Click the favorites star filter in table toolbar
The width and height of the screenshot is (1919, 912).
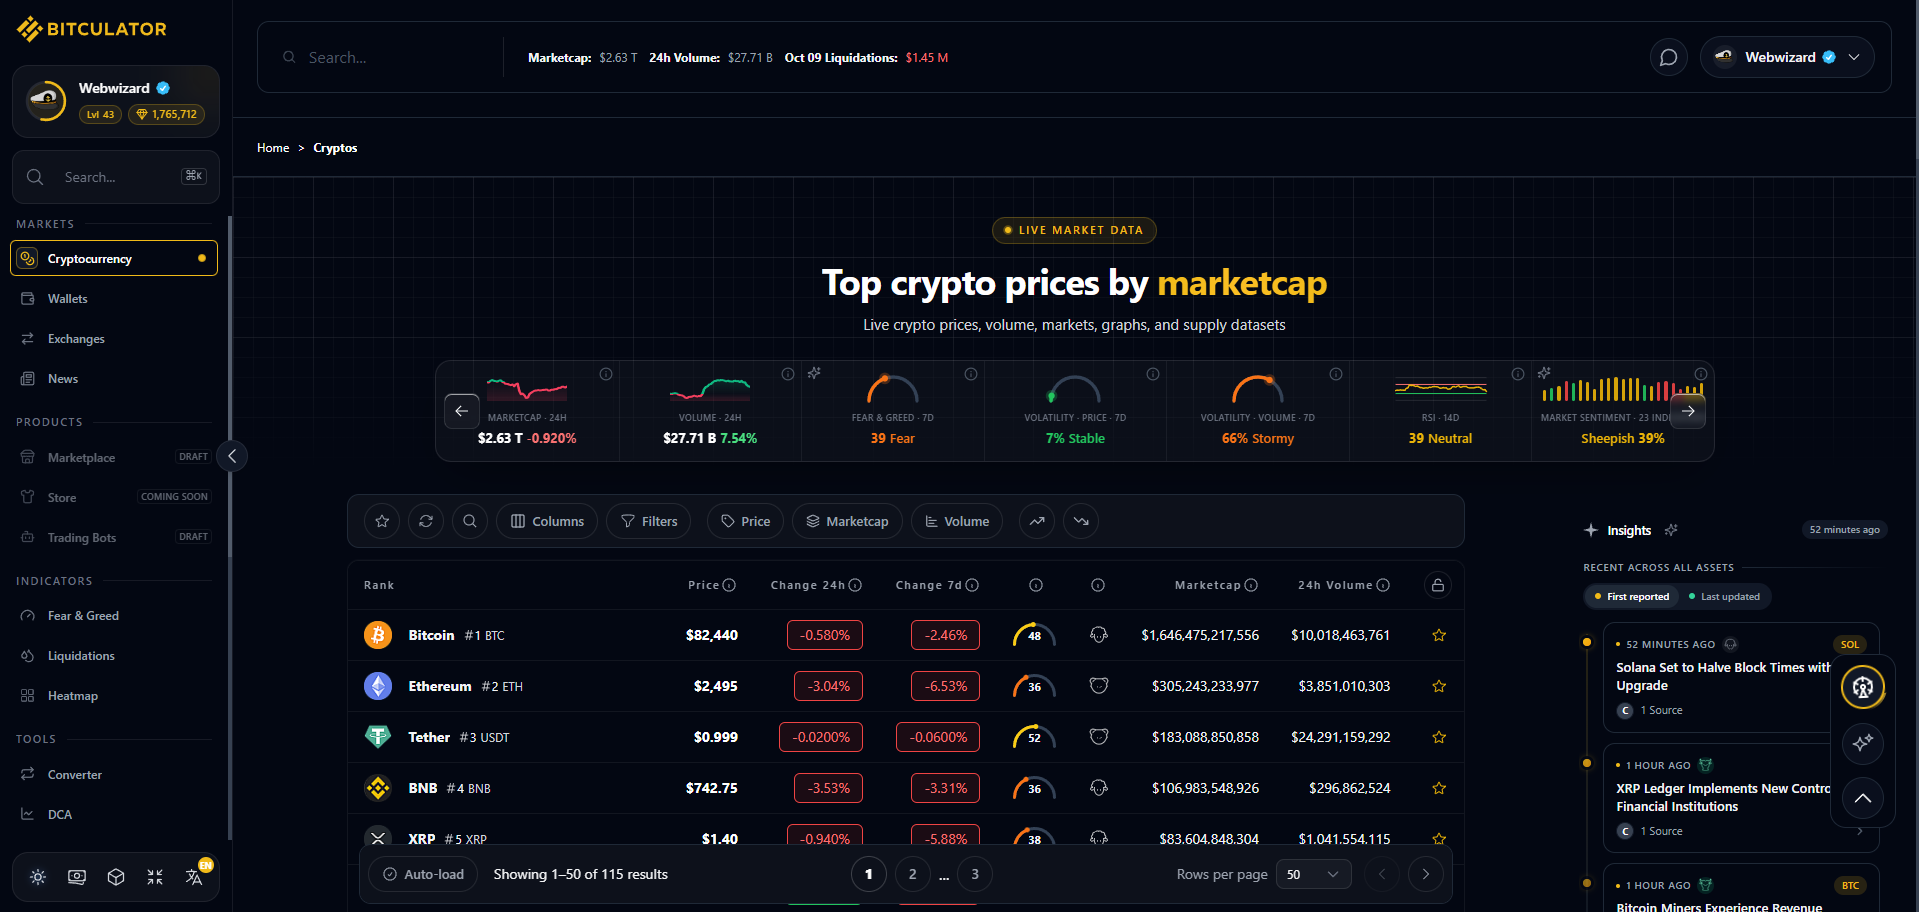click(382, 521)
